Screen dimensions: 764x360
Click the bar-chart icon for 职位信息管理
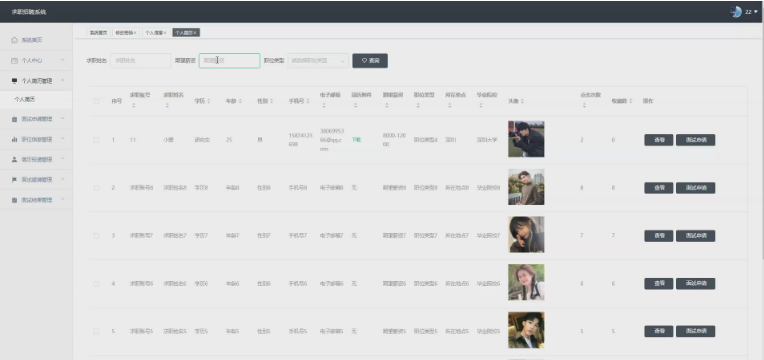pyautogui.click(x=14, y=139)
